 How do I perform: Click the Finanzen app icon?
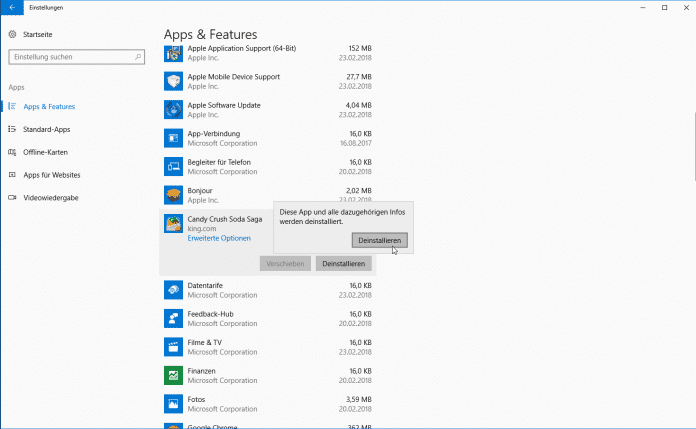[x=173, y=375]
